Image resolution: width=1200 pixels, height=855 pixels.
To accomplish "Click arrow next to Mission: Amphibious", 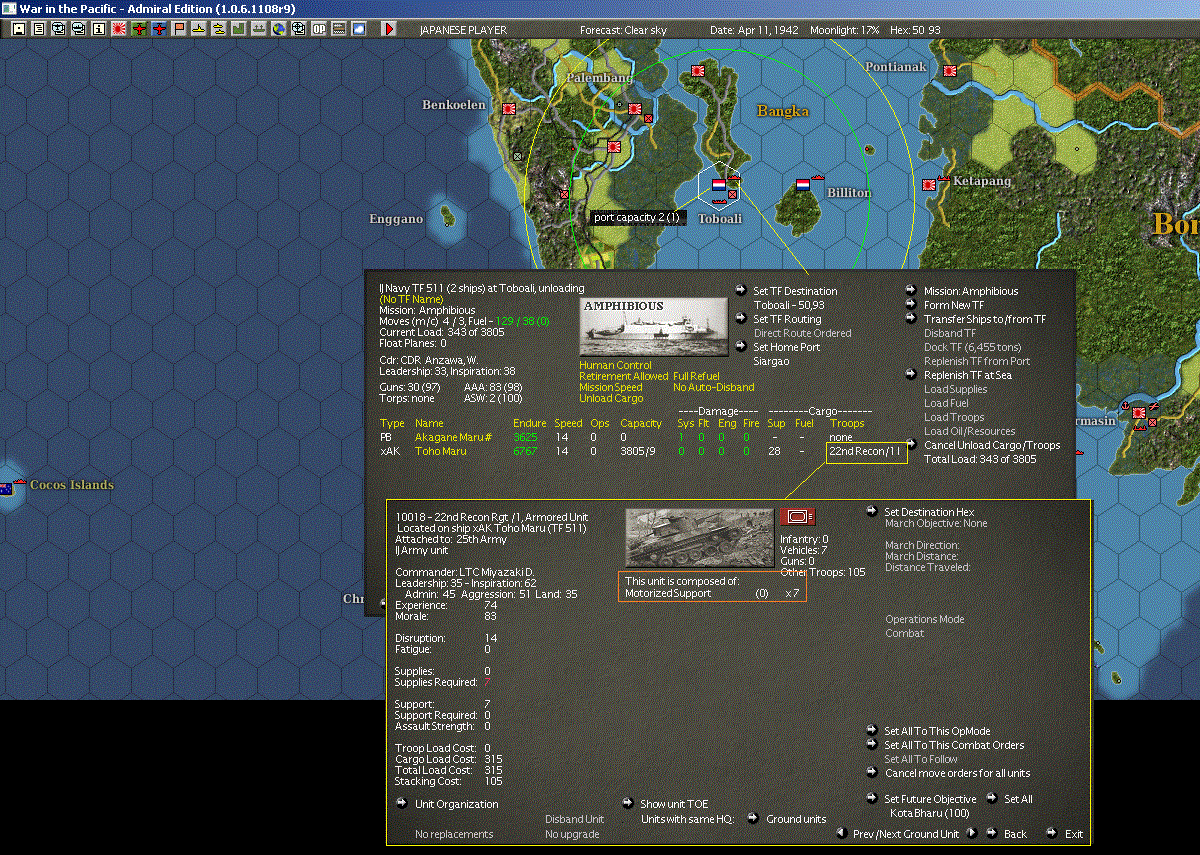I will click(911, 291).
